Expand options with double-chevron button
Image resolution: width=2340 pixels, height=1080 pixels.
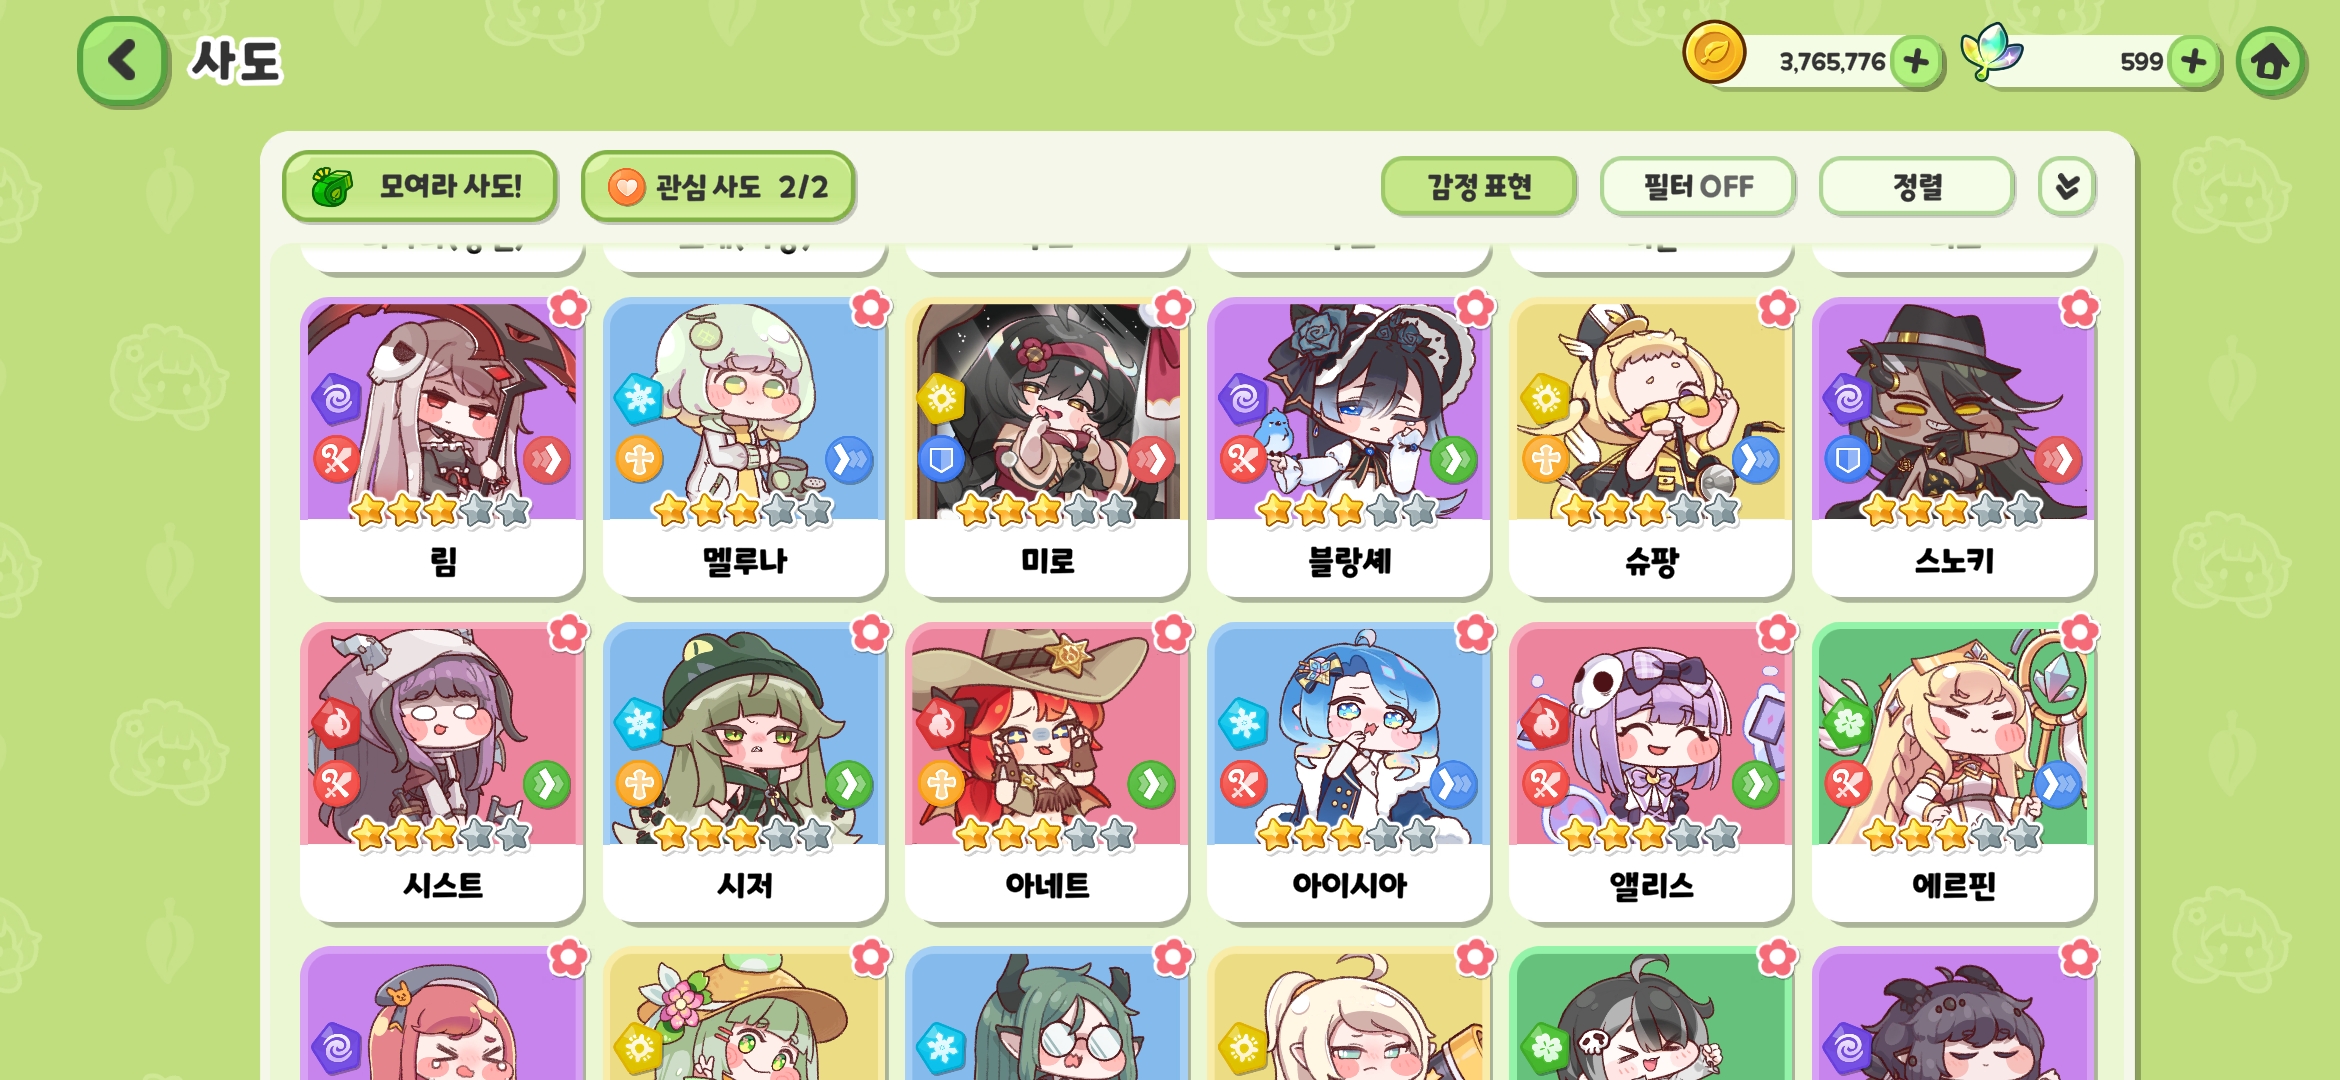(2066, 186)
